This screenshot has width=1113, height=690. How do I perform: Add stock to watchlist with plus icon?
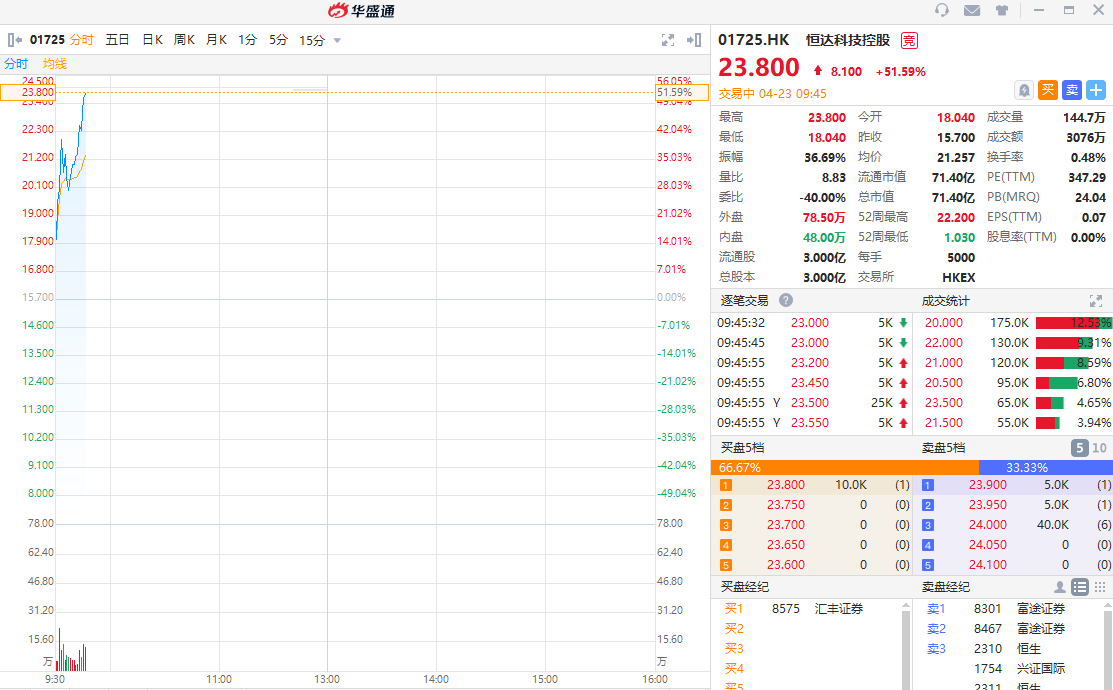[1096, 90]
